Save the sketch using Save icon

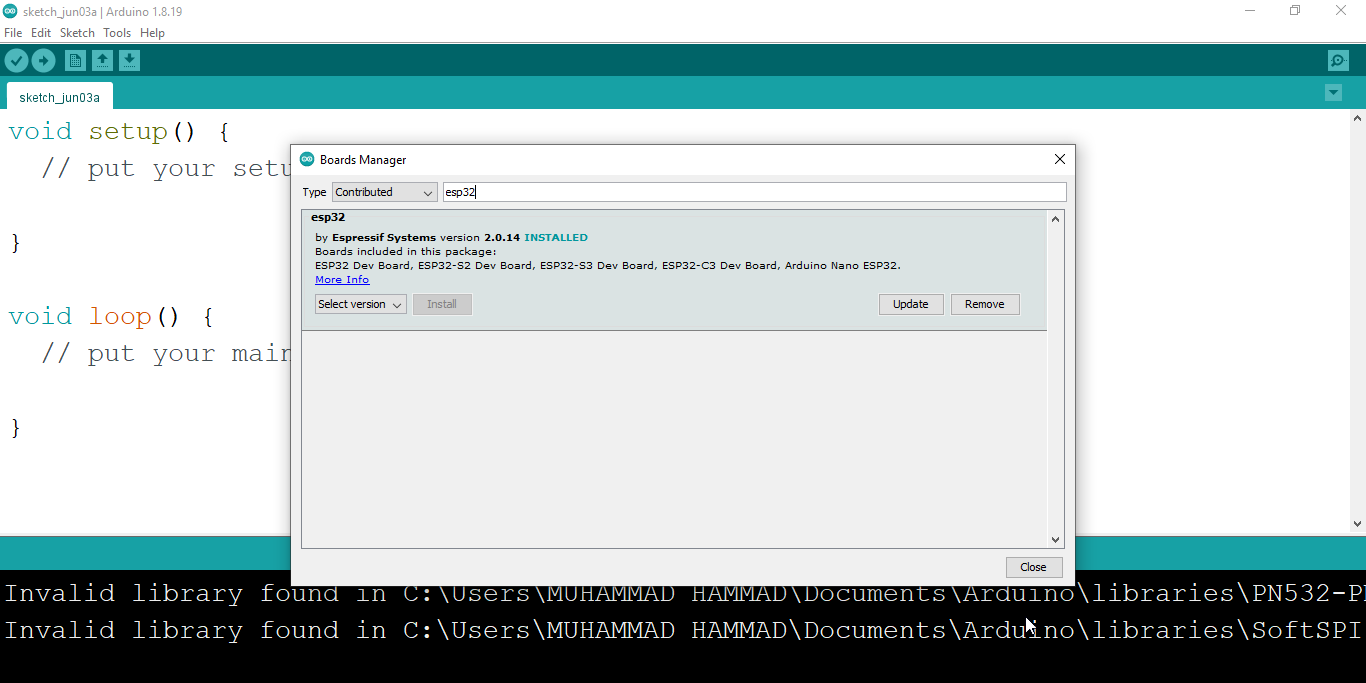129,61
